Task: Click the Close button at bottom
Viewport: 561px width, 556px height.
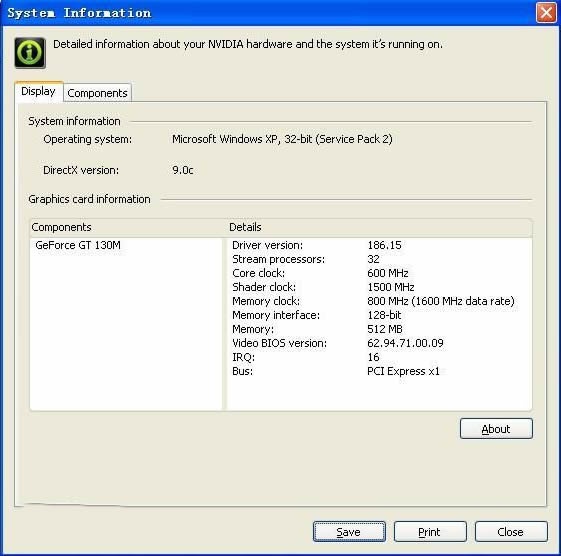Action: (511, 532)
